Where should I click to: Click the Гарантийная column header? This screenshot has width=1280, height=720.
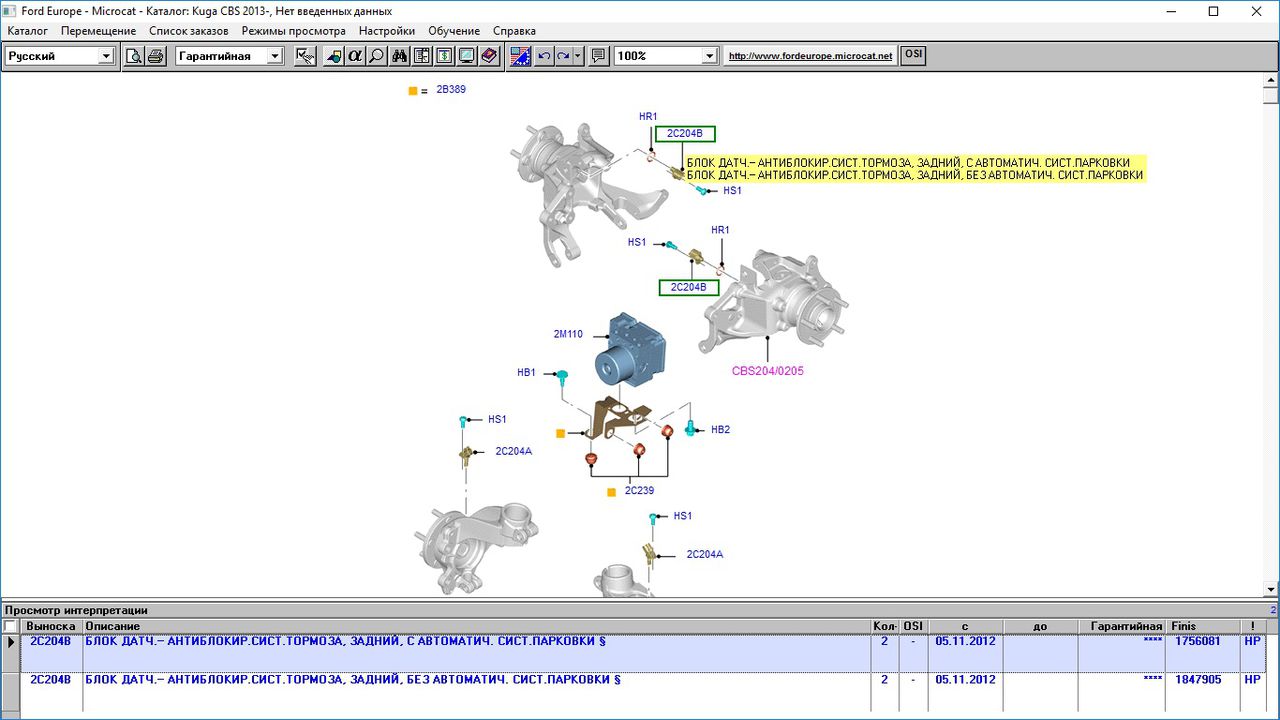1123,626
